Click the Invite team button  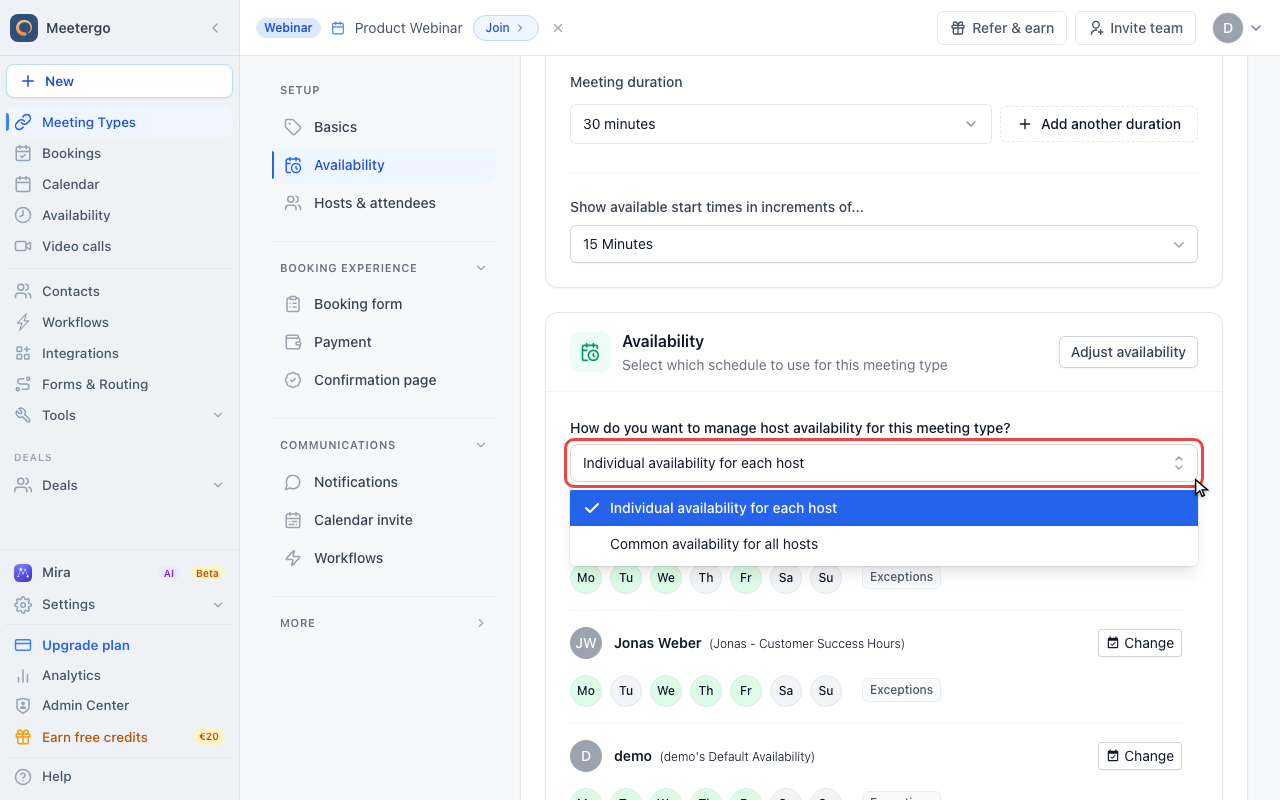(x=1135, y=28)
